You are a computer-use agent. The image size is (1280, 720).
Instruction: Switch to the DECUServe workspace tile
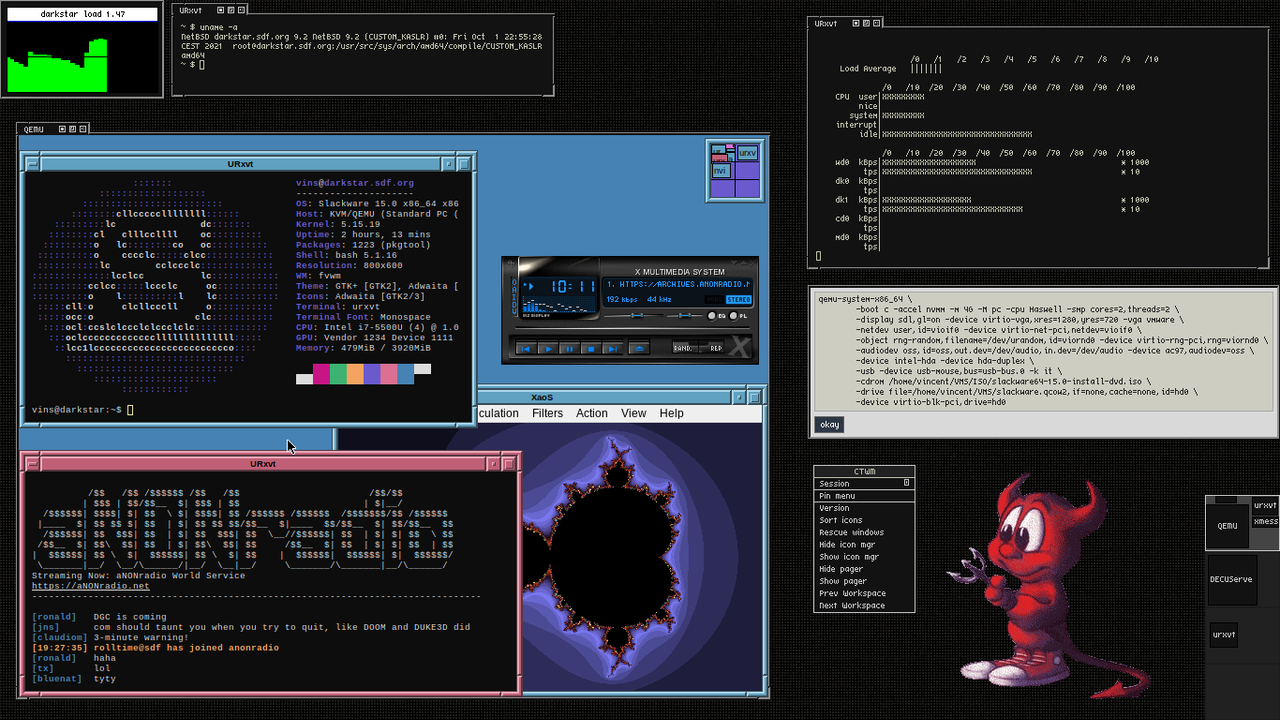(1232, 579)
